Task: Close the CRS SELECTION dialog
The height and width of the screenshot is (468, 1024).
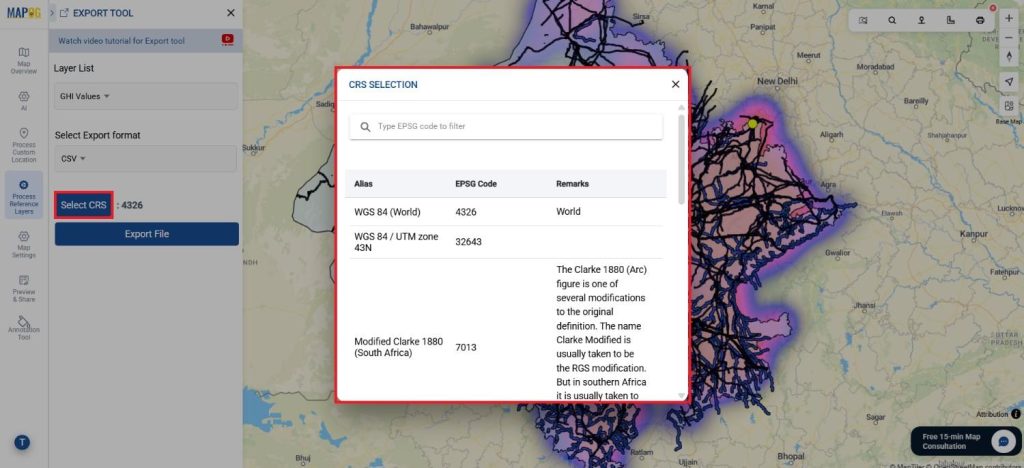Action: [x=675, y=84]
